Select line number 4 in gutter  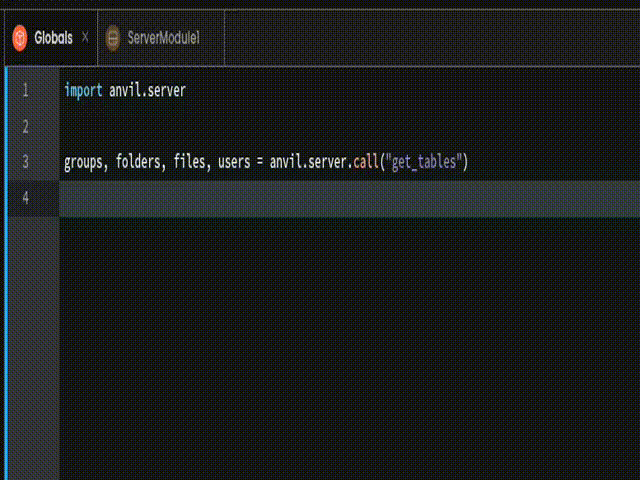point(25,198)
